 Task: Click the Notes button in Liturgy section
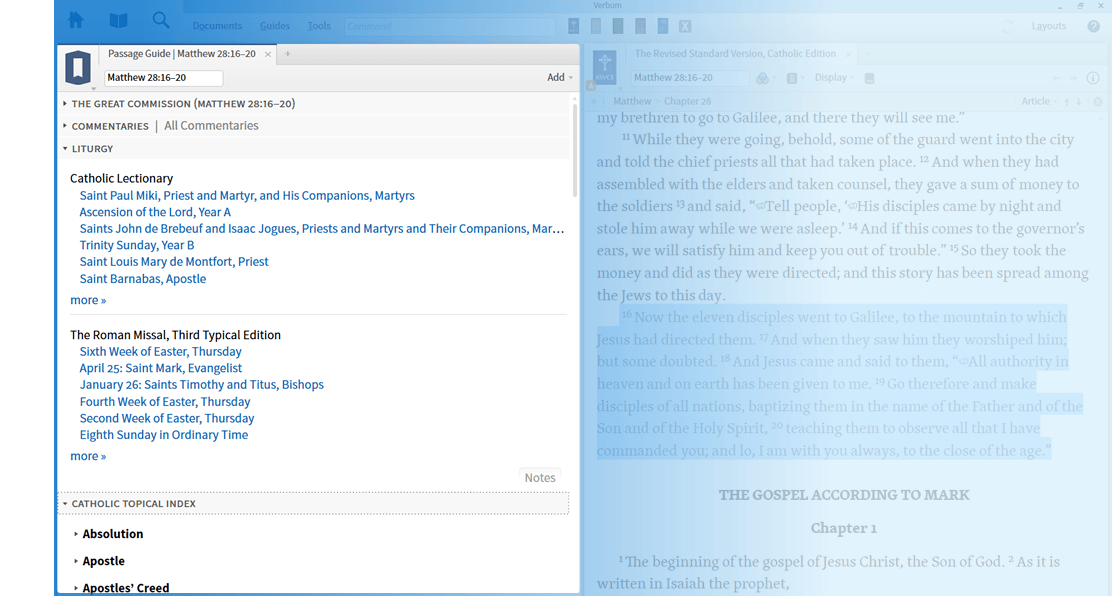(540, 478)
